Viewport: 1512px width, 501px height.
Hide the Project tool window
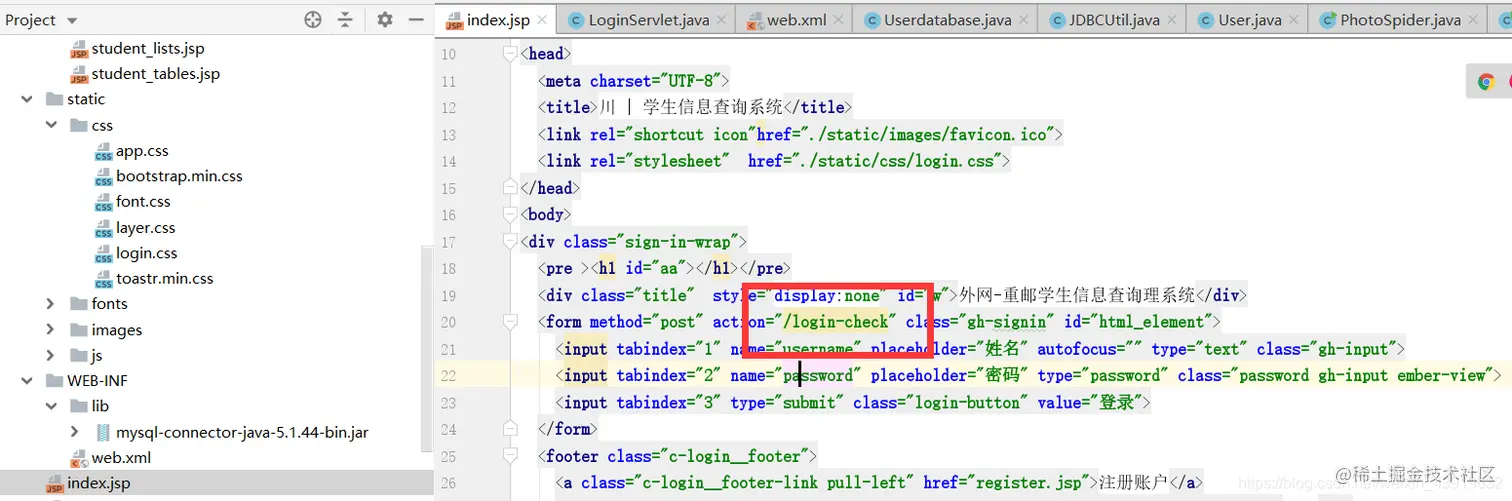pyautogui.click(x=417, y=20)
